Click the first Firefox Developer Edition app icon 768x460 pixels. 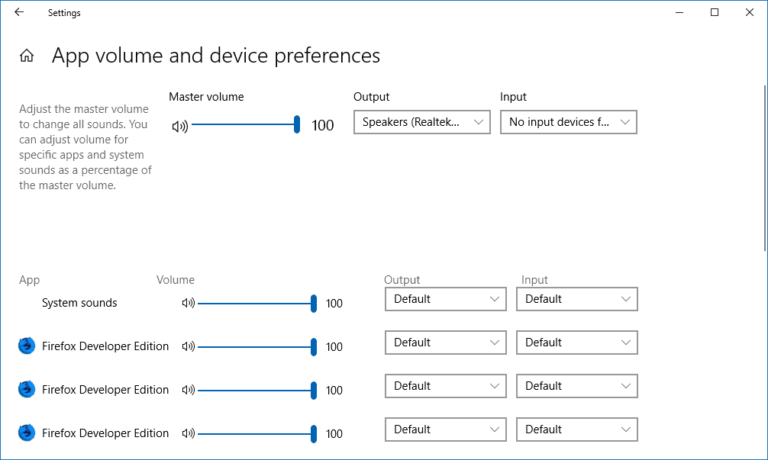point(27,346)
